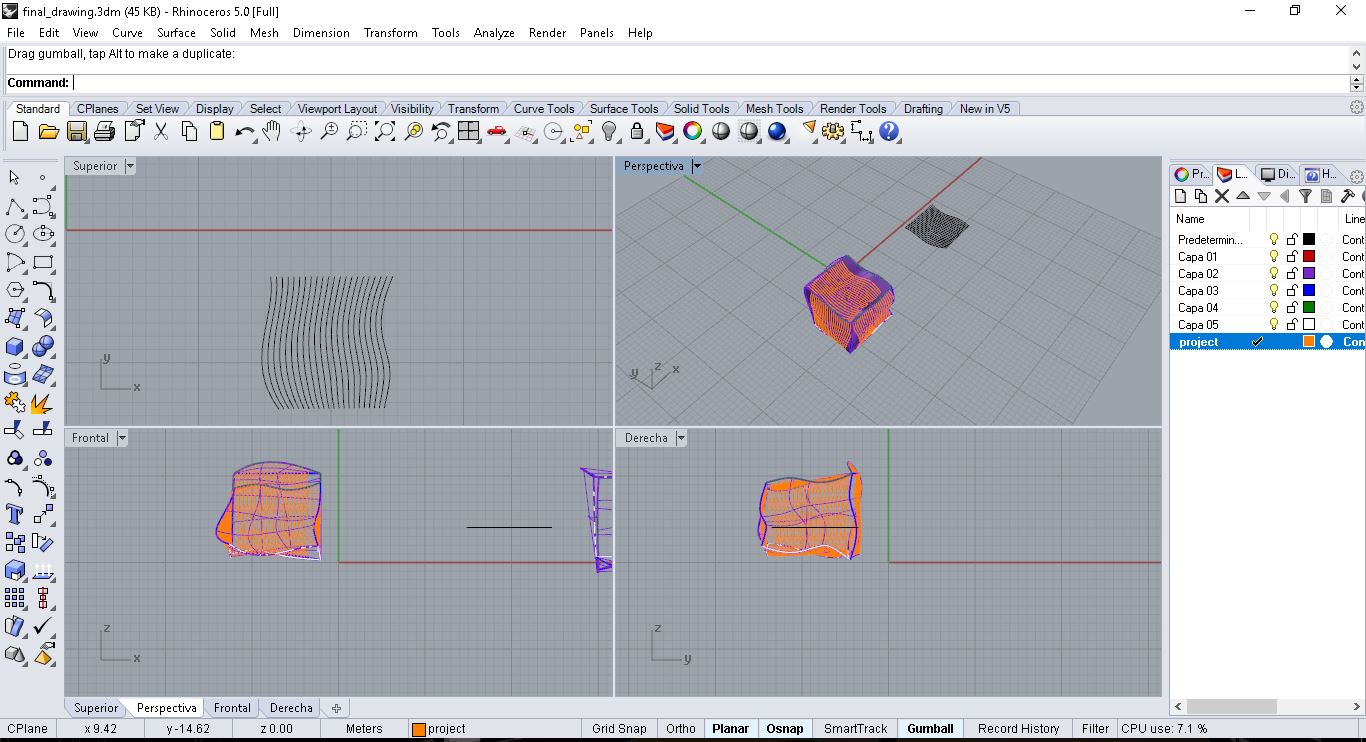Toggle Osnap in the status bar

click(x=785, y=728)
